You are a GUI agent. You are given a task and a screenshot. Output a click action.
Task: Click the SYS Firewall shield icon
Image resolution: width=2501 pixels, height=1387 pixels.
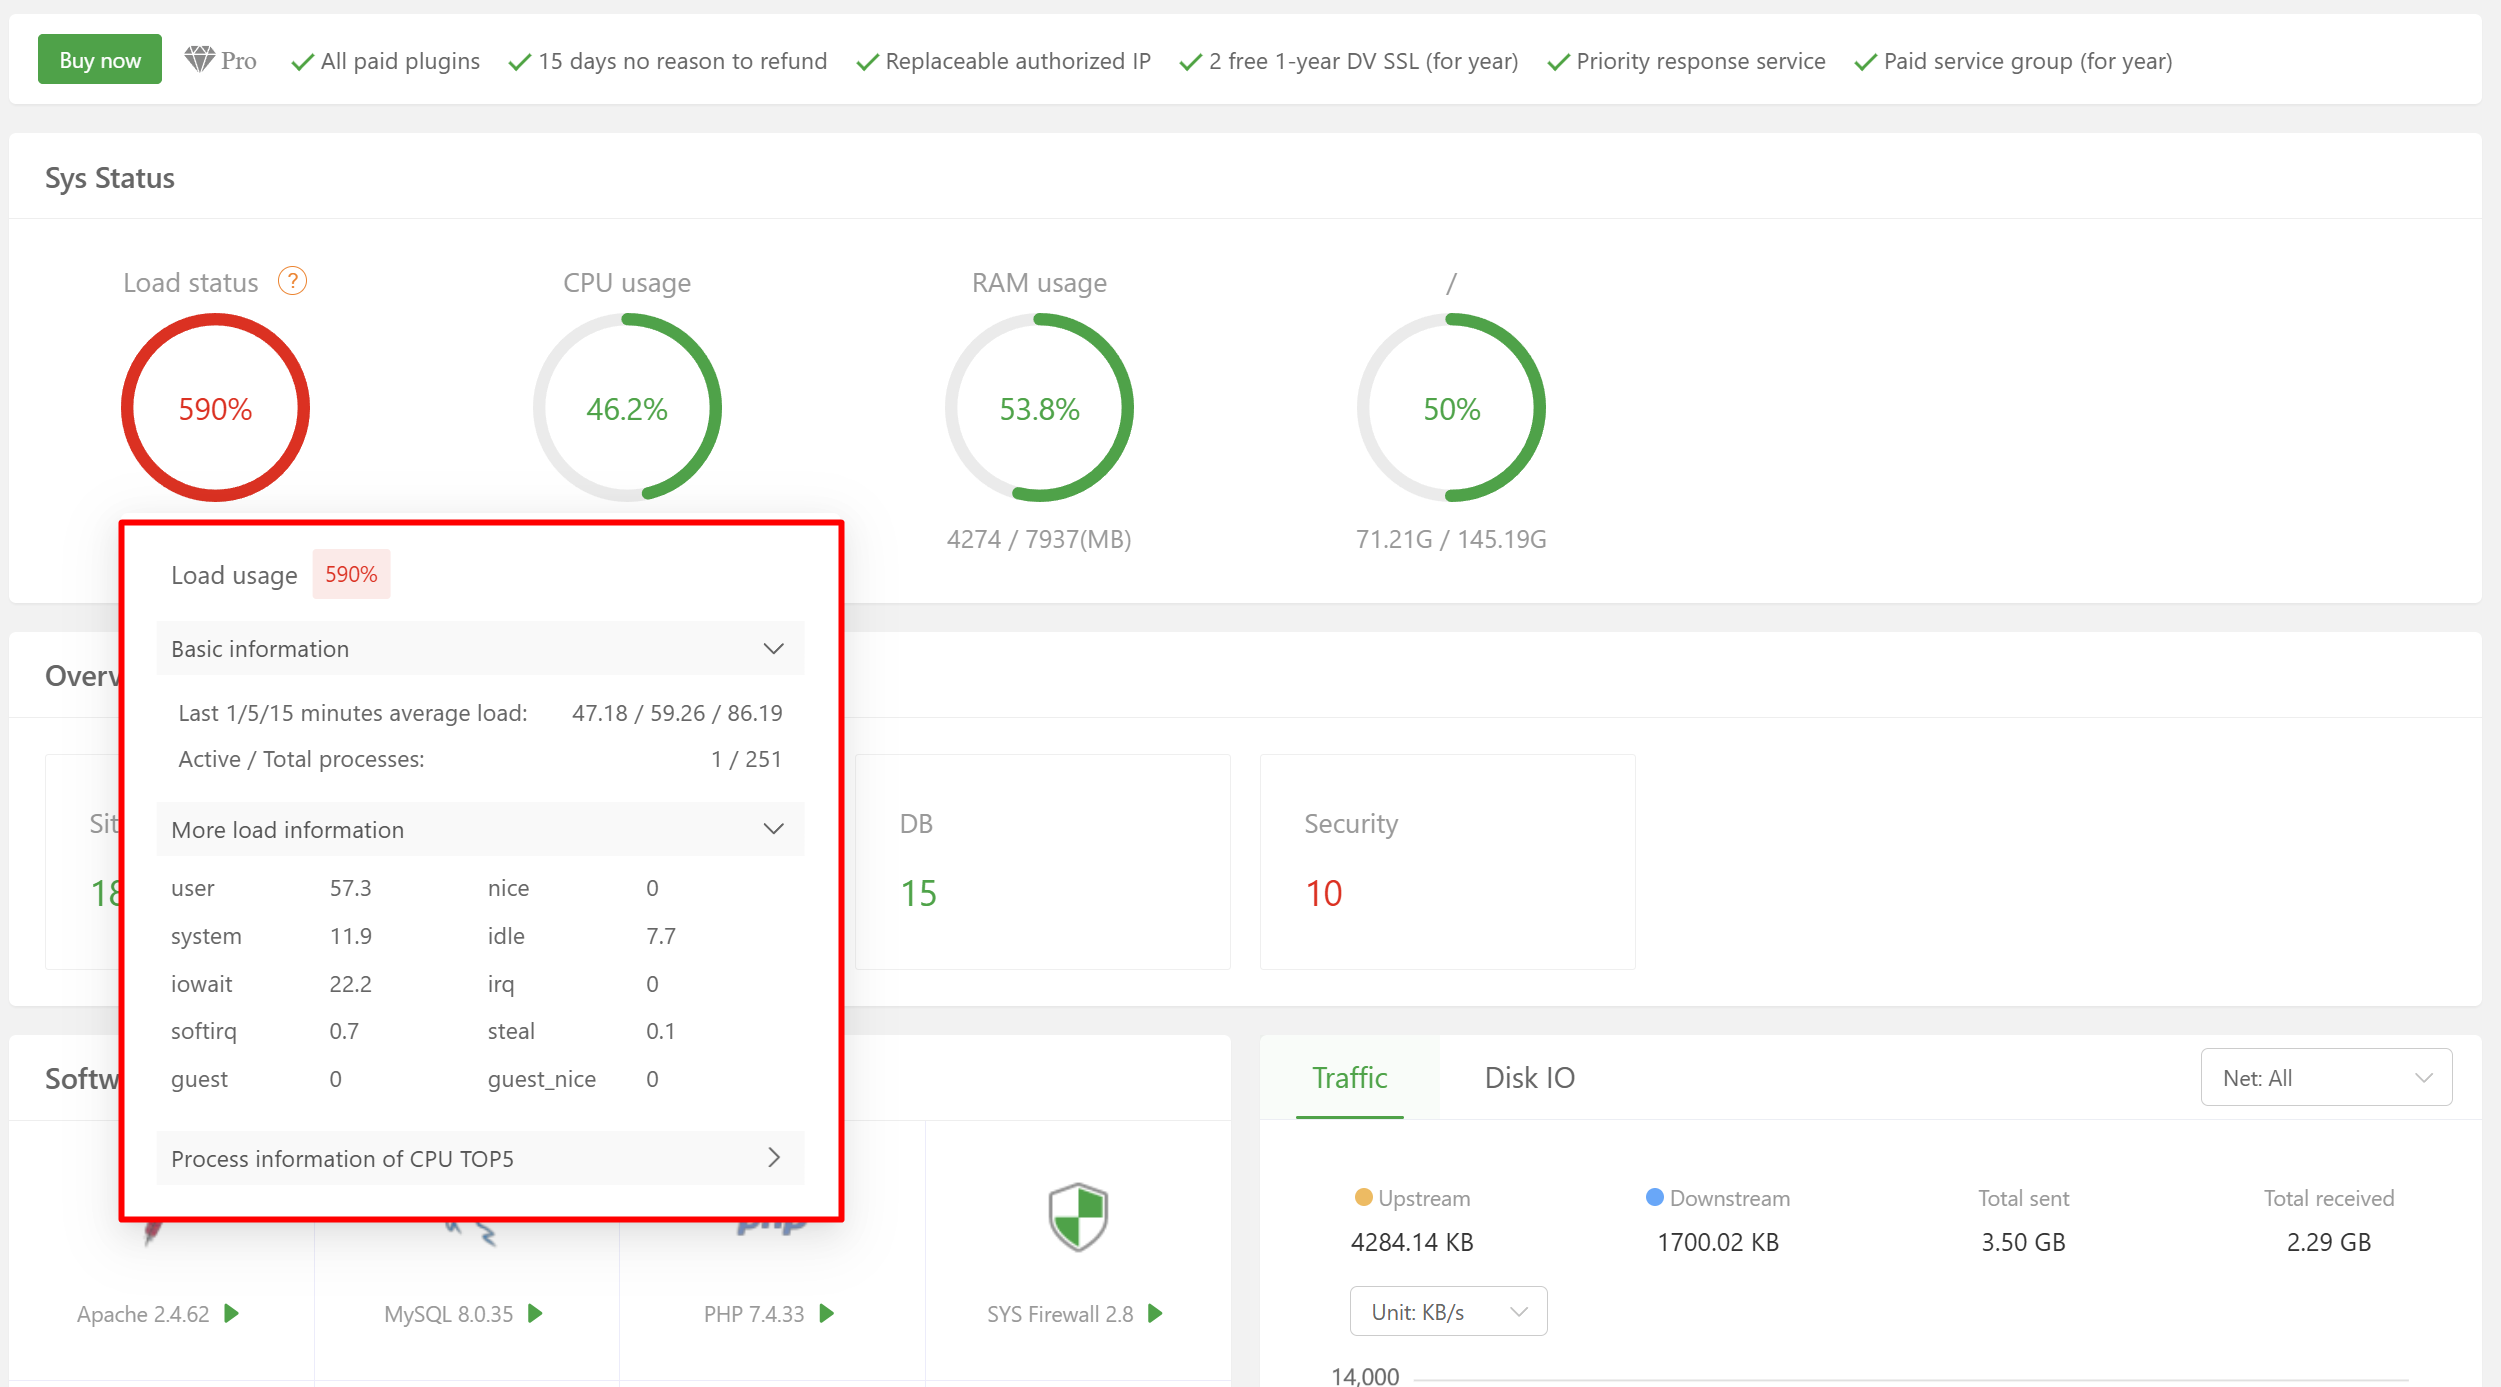pos(1077,1216)
